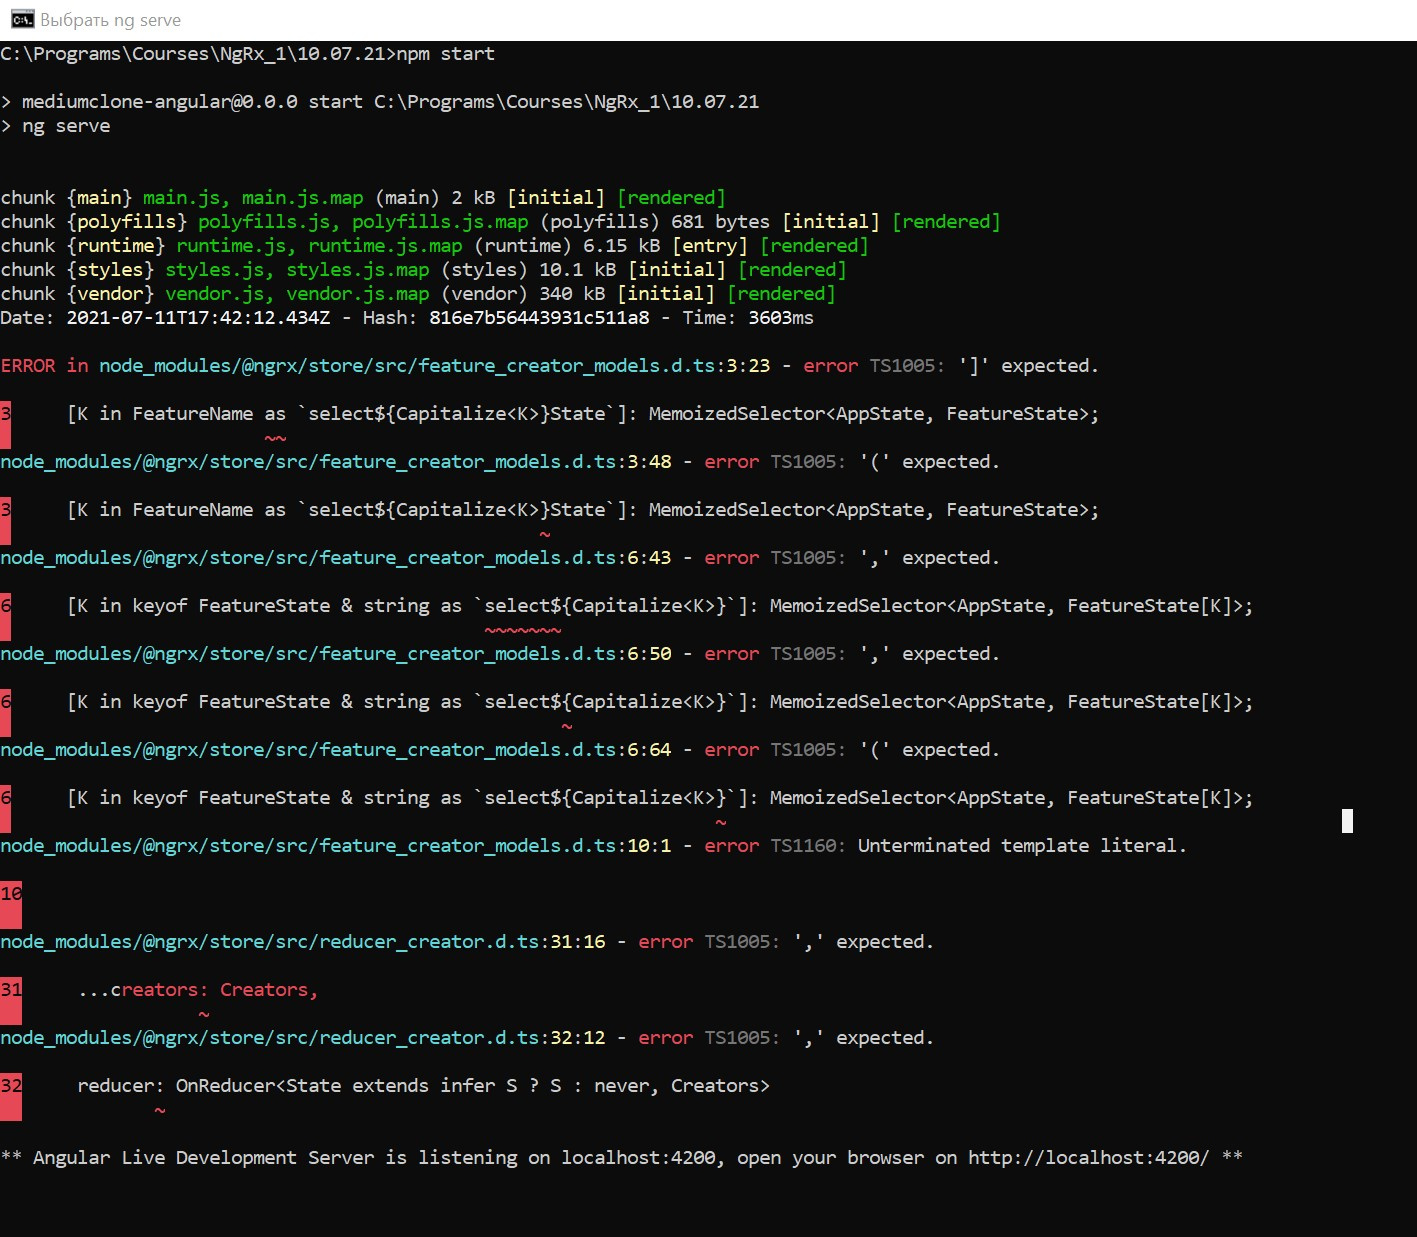Click the '...creators: Creators,' code line
This screenshot has width=1417, height=1237.
pos(198,990)
